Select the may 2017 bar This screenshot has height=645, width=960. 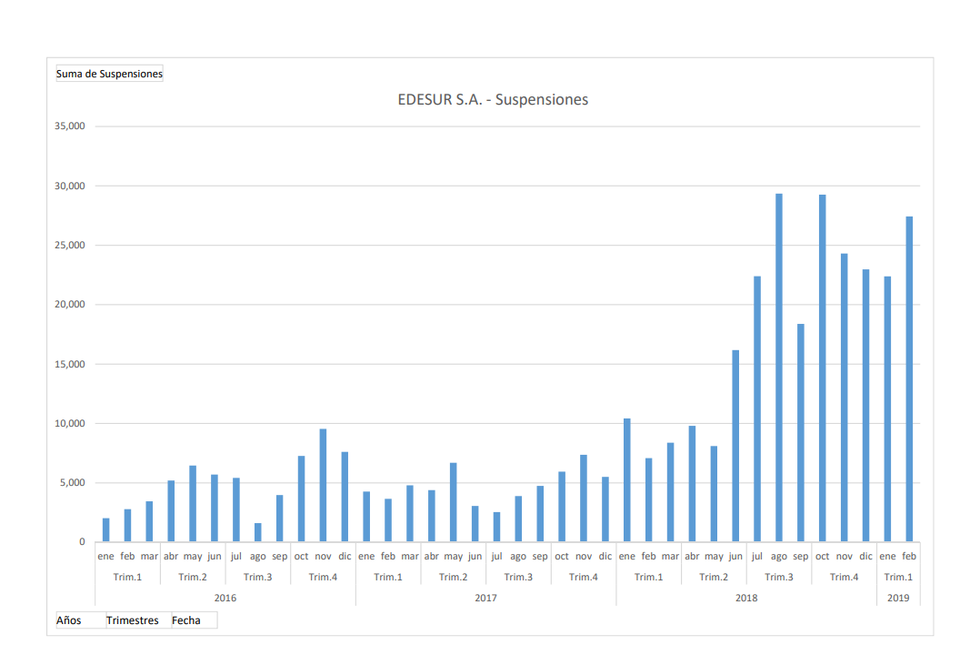453,502
